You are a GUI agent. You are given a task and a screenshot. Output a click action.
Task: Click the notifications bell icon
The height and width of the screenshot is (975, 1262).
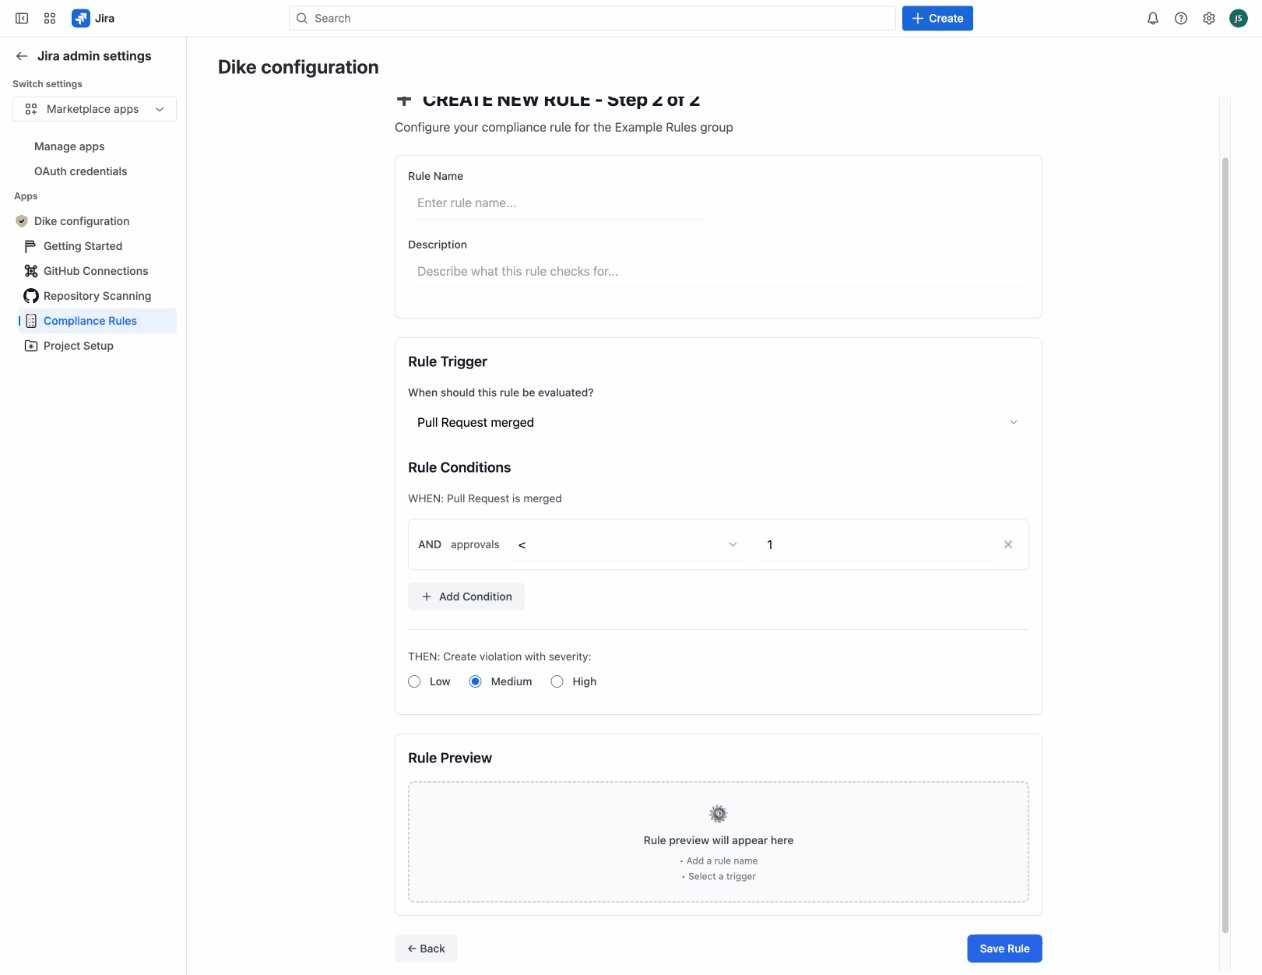tap(1153, 18)
